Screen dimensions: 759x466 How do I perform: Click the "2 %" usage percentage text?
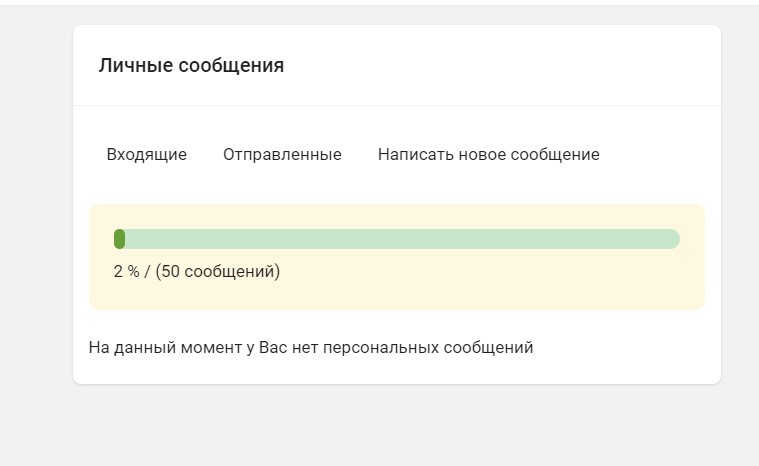click(126, 271)
